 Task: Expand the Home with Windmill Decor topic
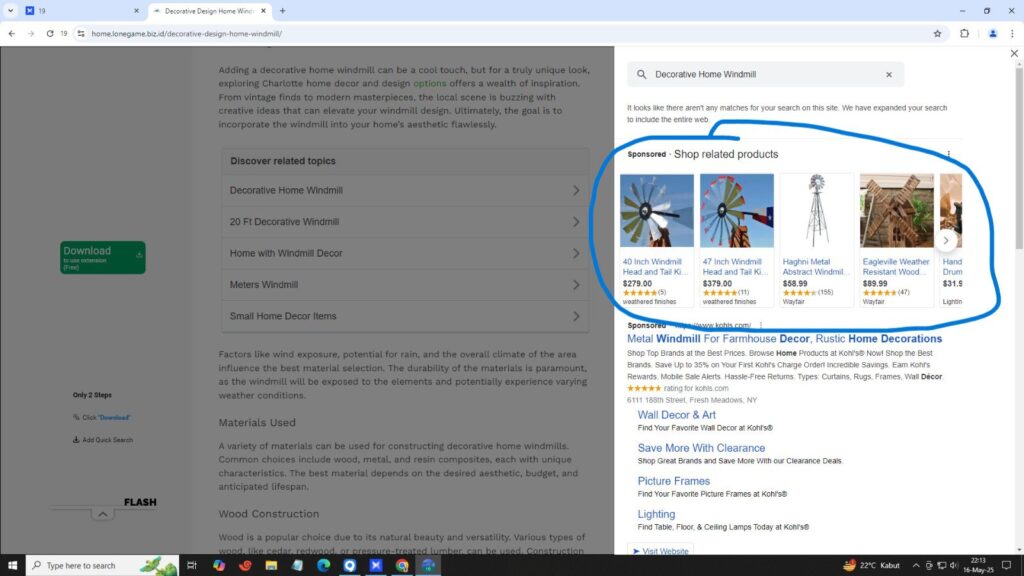click(x=405, y=253)
